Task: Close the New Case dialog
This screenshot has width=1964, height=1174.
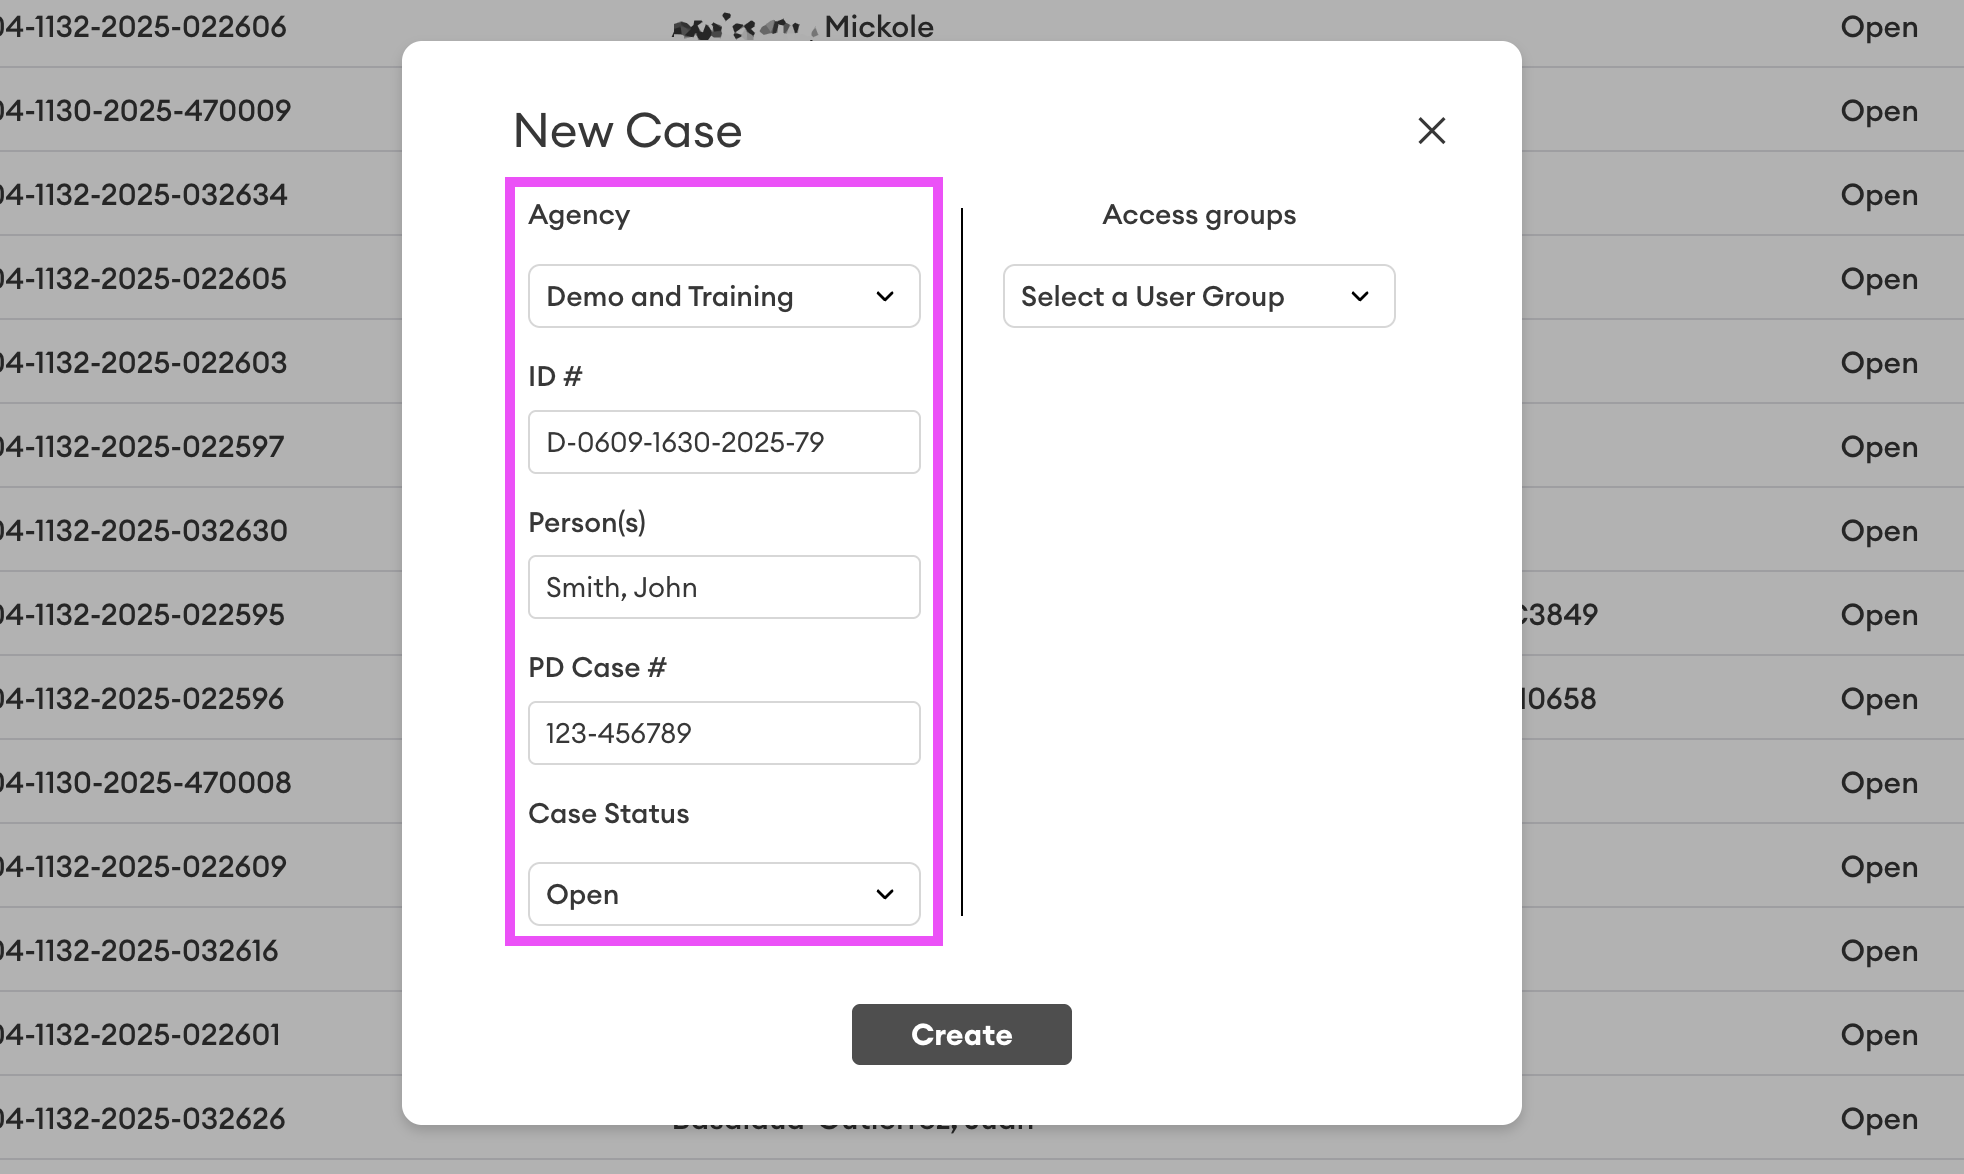Action: point(1431,130)
